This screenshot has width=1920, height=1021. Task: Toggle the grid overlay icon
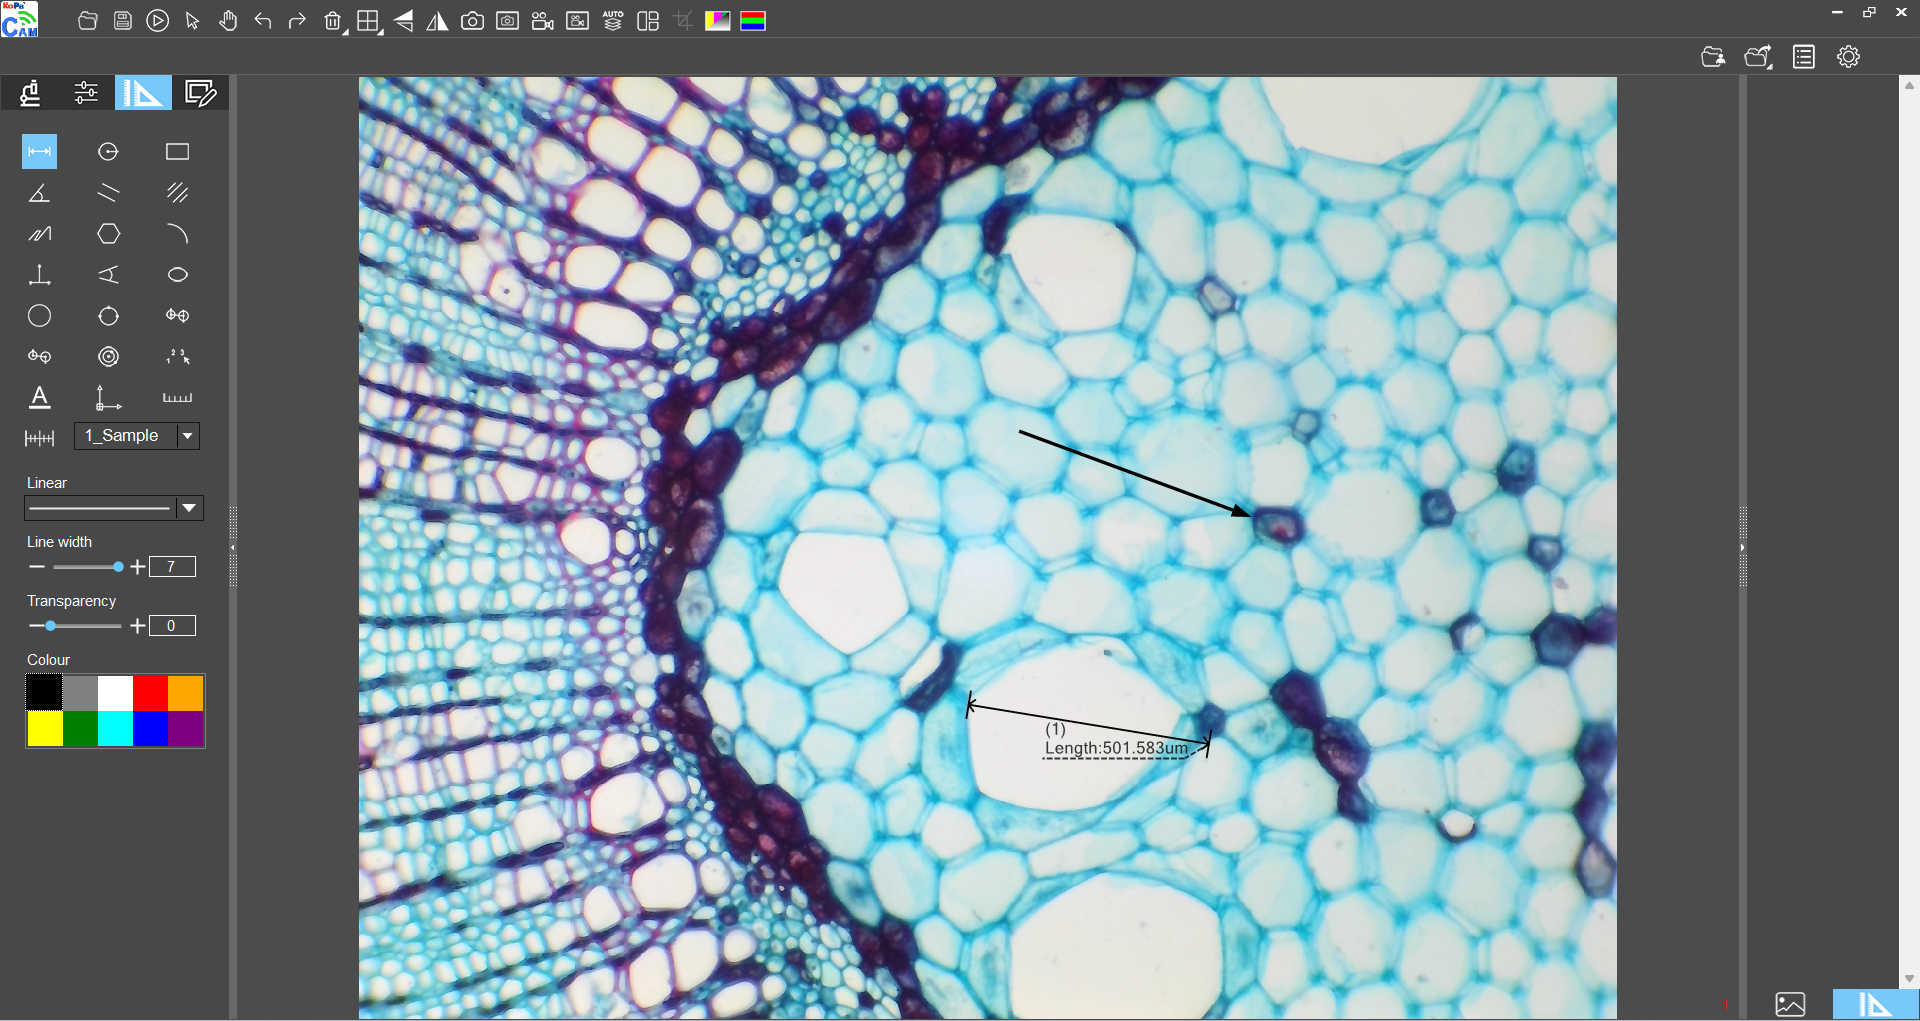click(368, 21)
